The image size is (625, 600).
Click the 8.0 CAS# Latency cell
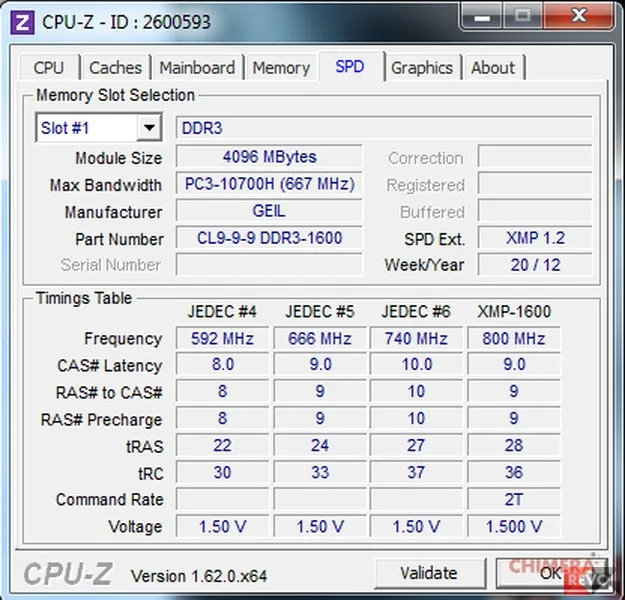coord(222,364)
